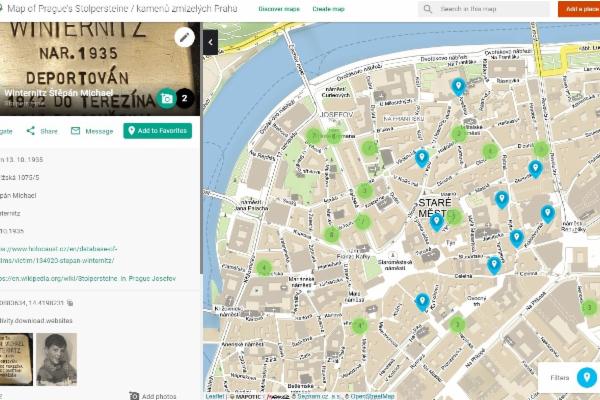Click the pencil edit icon on header photo
600x400 pixels.
pos(184,37)
